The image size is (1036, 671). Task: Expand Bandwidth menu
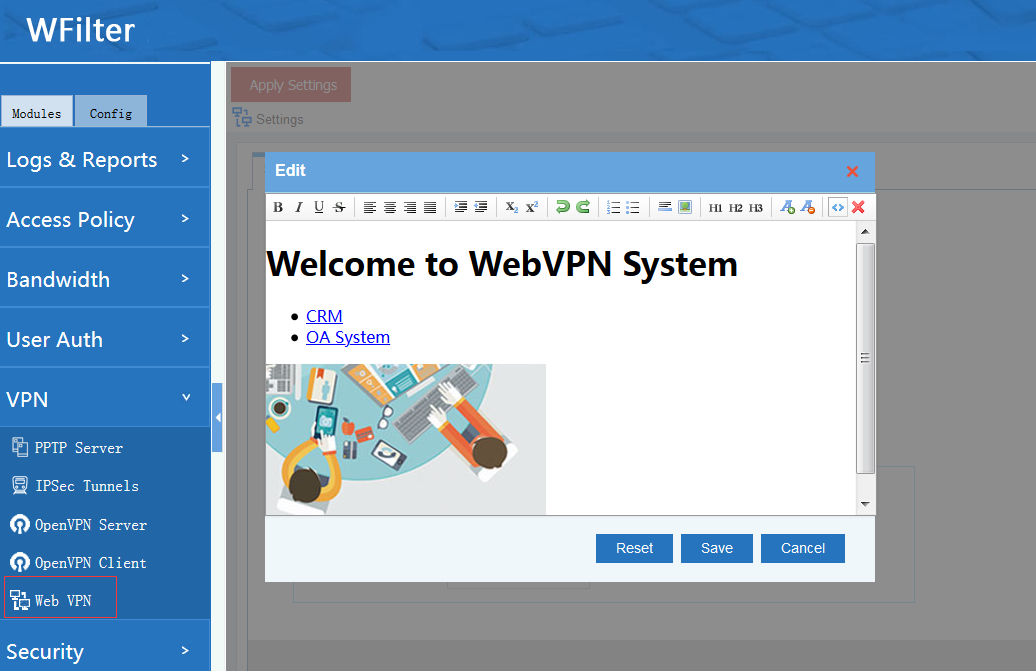click(x=104, y=279)
